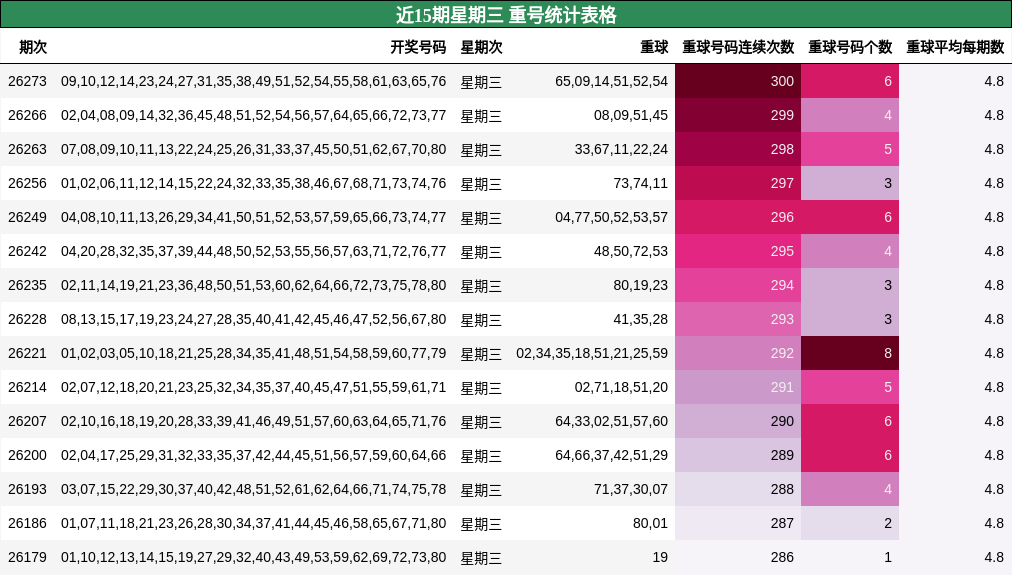Click the 重球平均每期数 column header
This screenshot has width=1012, height=575.
click(x=955, y=47)
